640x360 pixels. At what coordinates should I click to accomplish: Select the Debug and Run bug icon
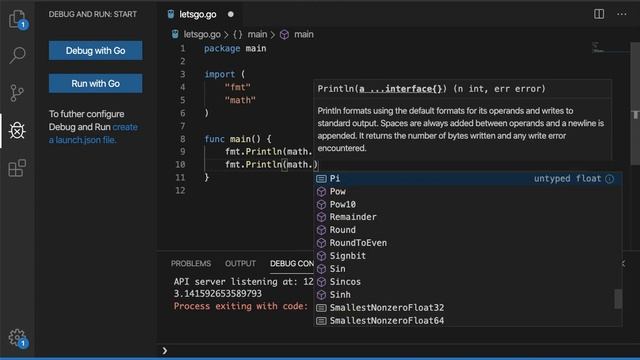(x=17, y=131)
